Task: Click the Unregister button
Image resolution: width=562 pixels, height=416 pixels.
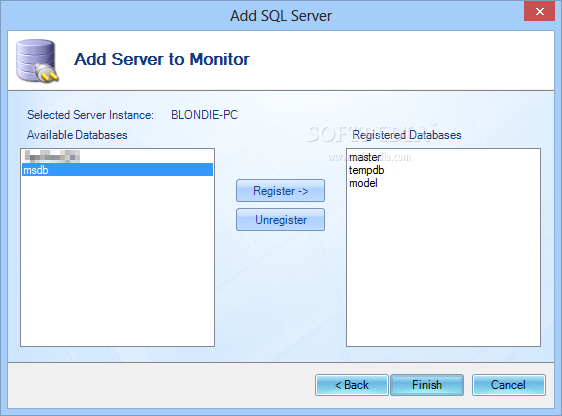Action: 280,220
